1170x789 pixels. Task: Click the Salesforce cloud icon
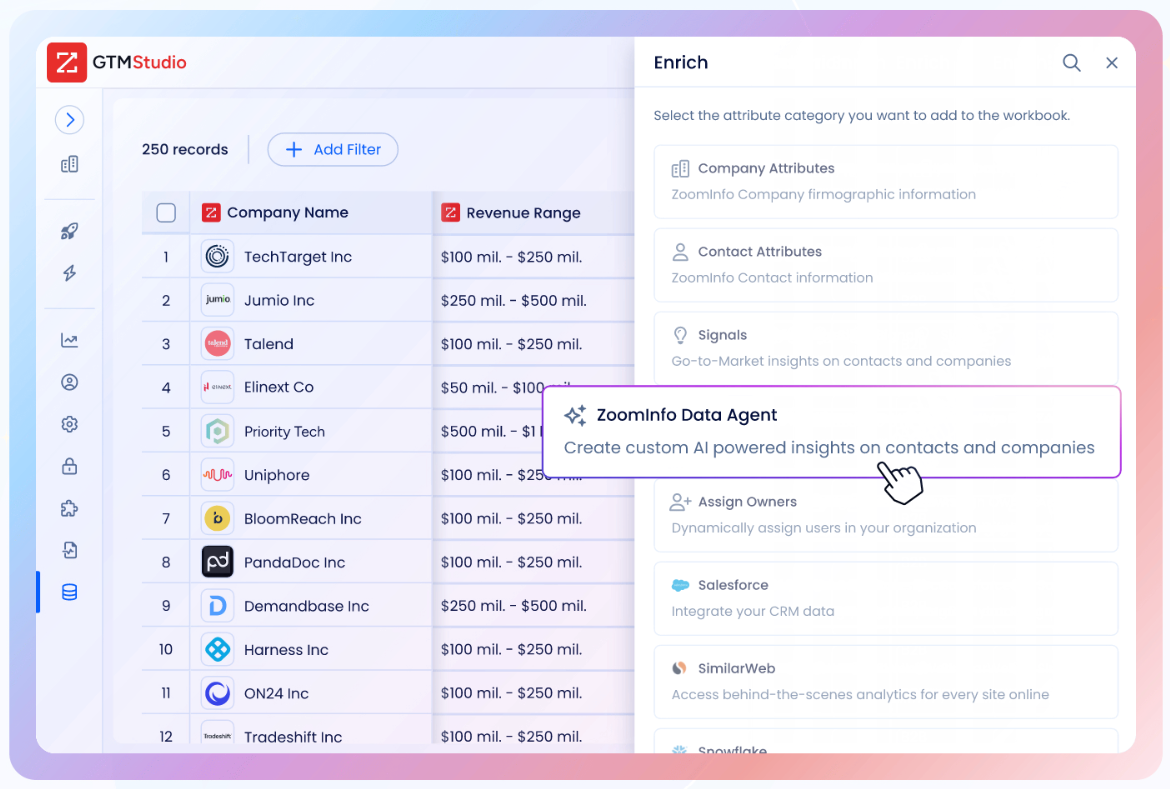(680, 585)
